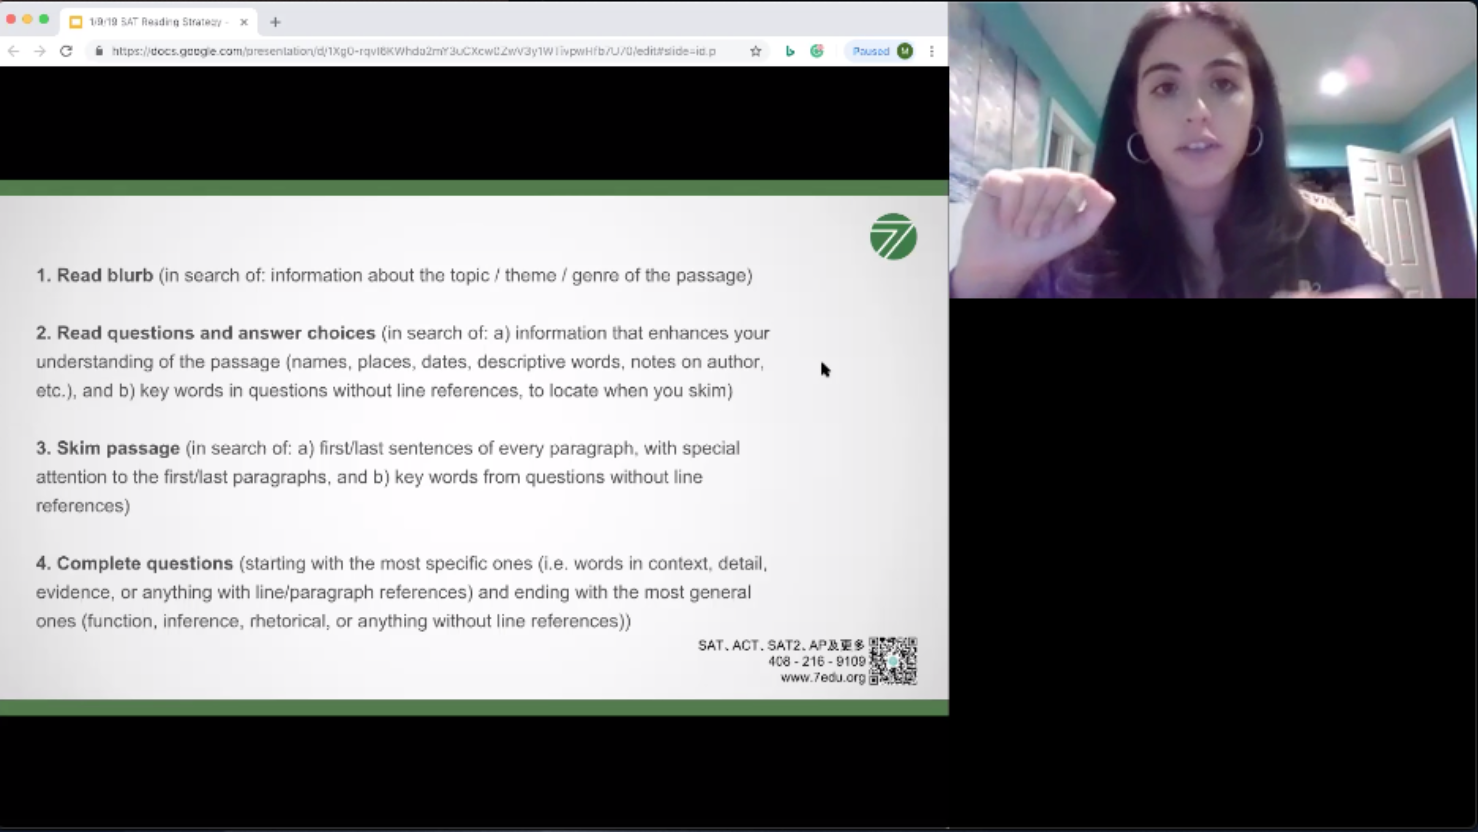This screenshot has height=834, width=1478.
Task: Select the SAT Reading Strategy tab
Action: (x=157, y=21)
